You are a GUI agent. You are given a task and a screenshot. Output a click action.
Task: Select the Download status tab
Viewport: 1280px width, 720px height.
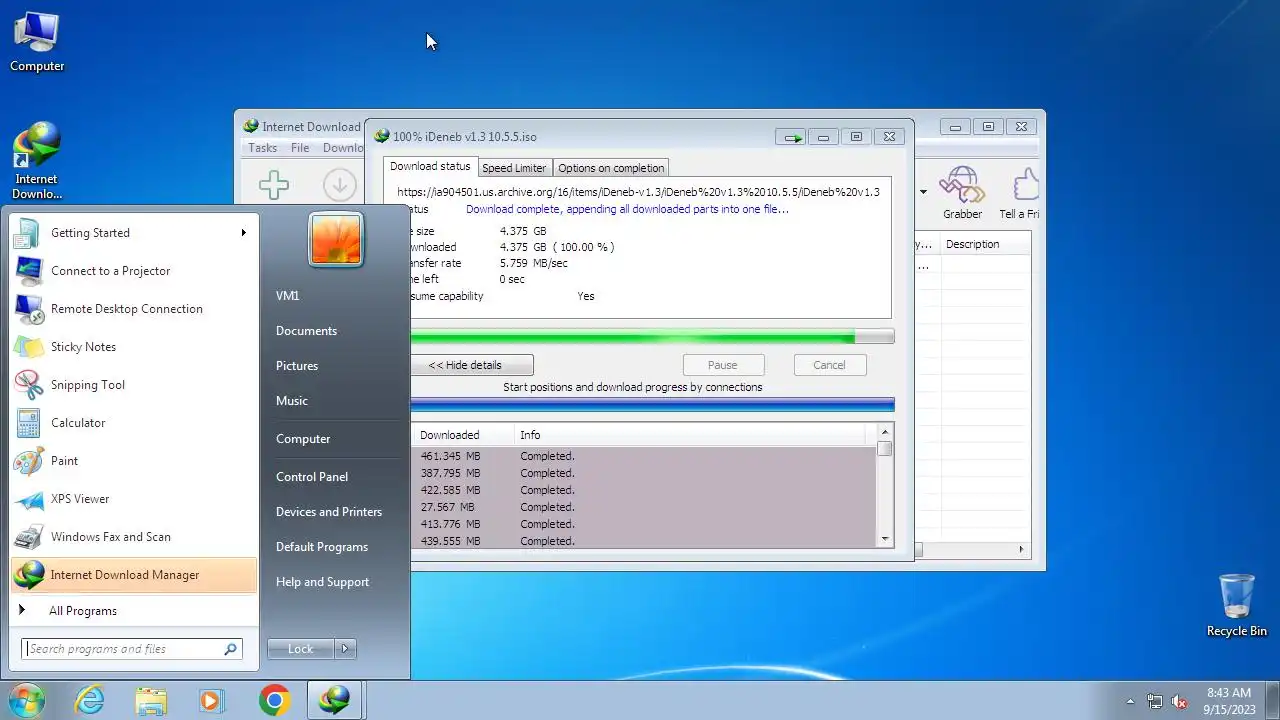pyautogui.click(x=430, y=166)
